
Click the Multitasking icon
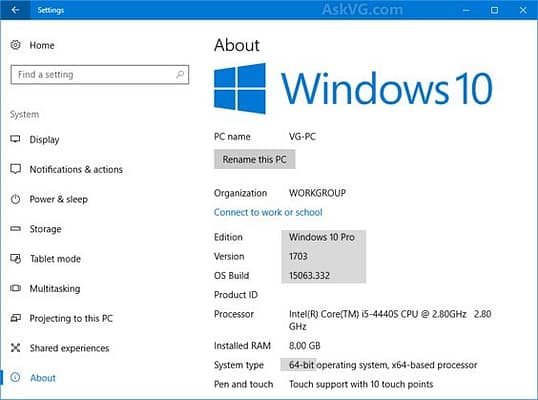coord(15,288)
